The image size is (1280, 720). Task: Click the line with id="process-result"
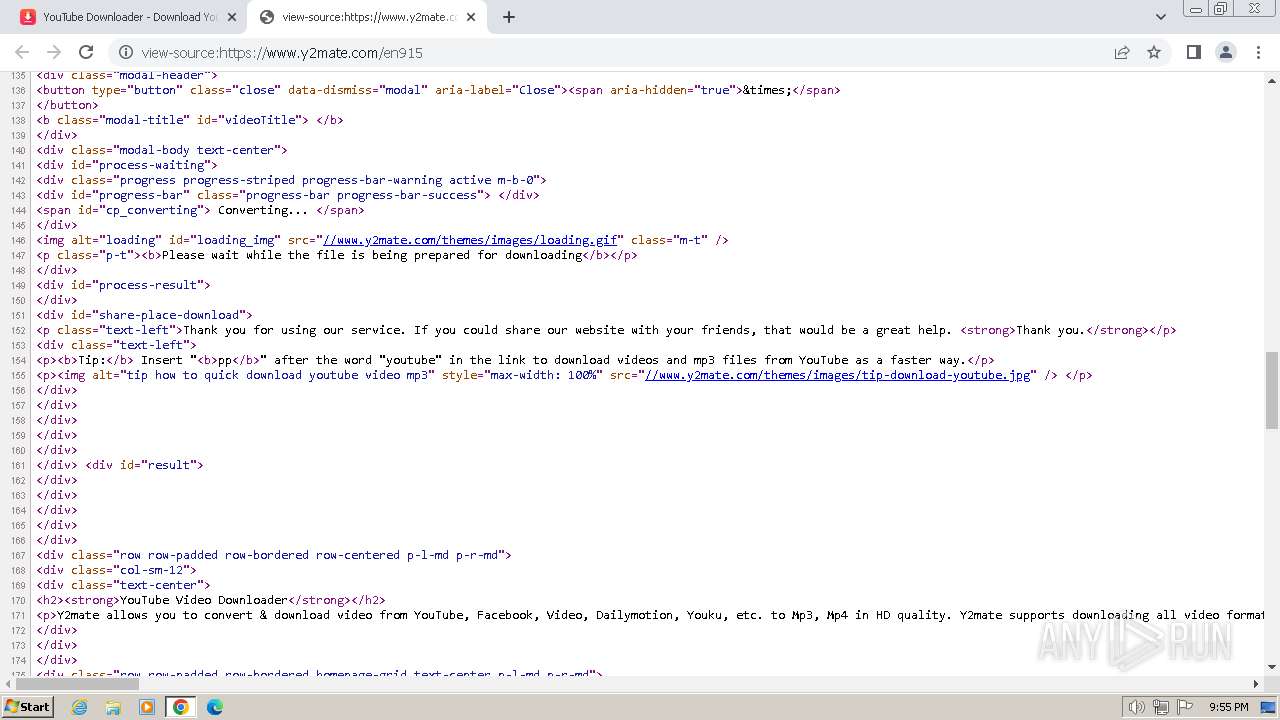click(124, 285)
